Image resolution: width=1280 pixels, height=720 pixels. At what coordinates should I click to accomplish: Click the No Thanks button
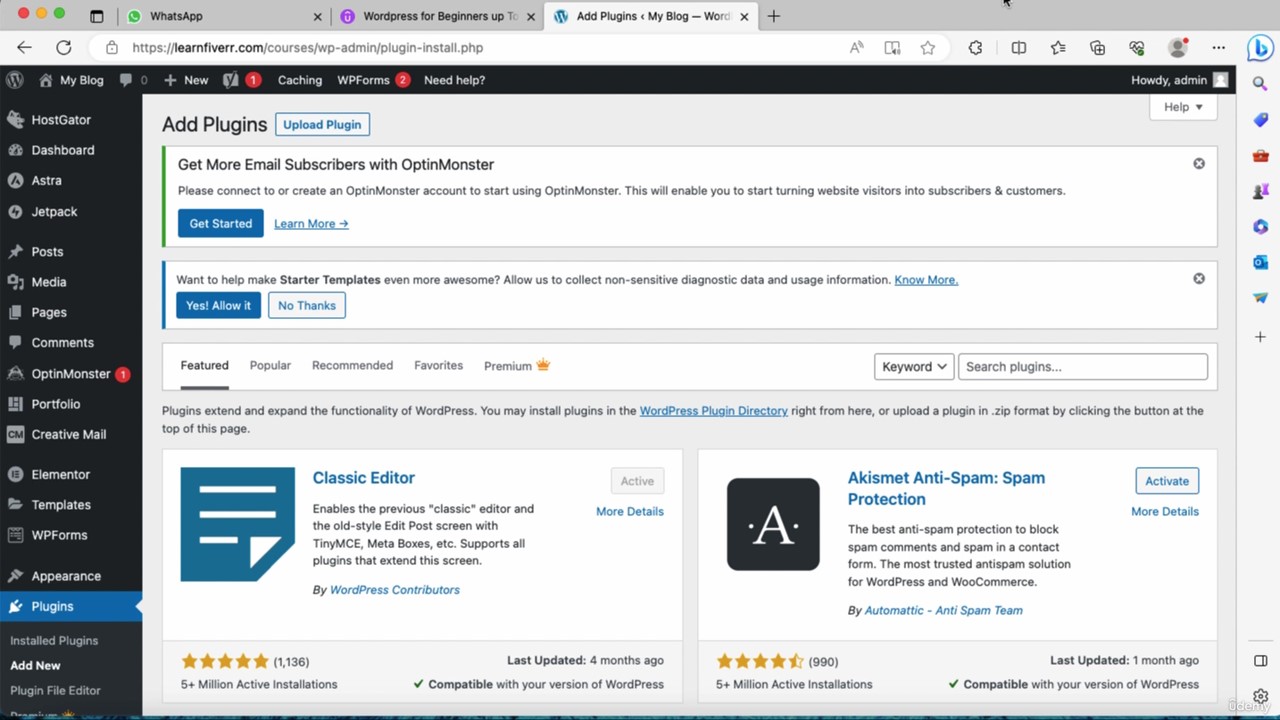tap(307, 306)
